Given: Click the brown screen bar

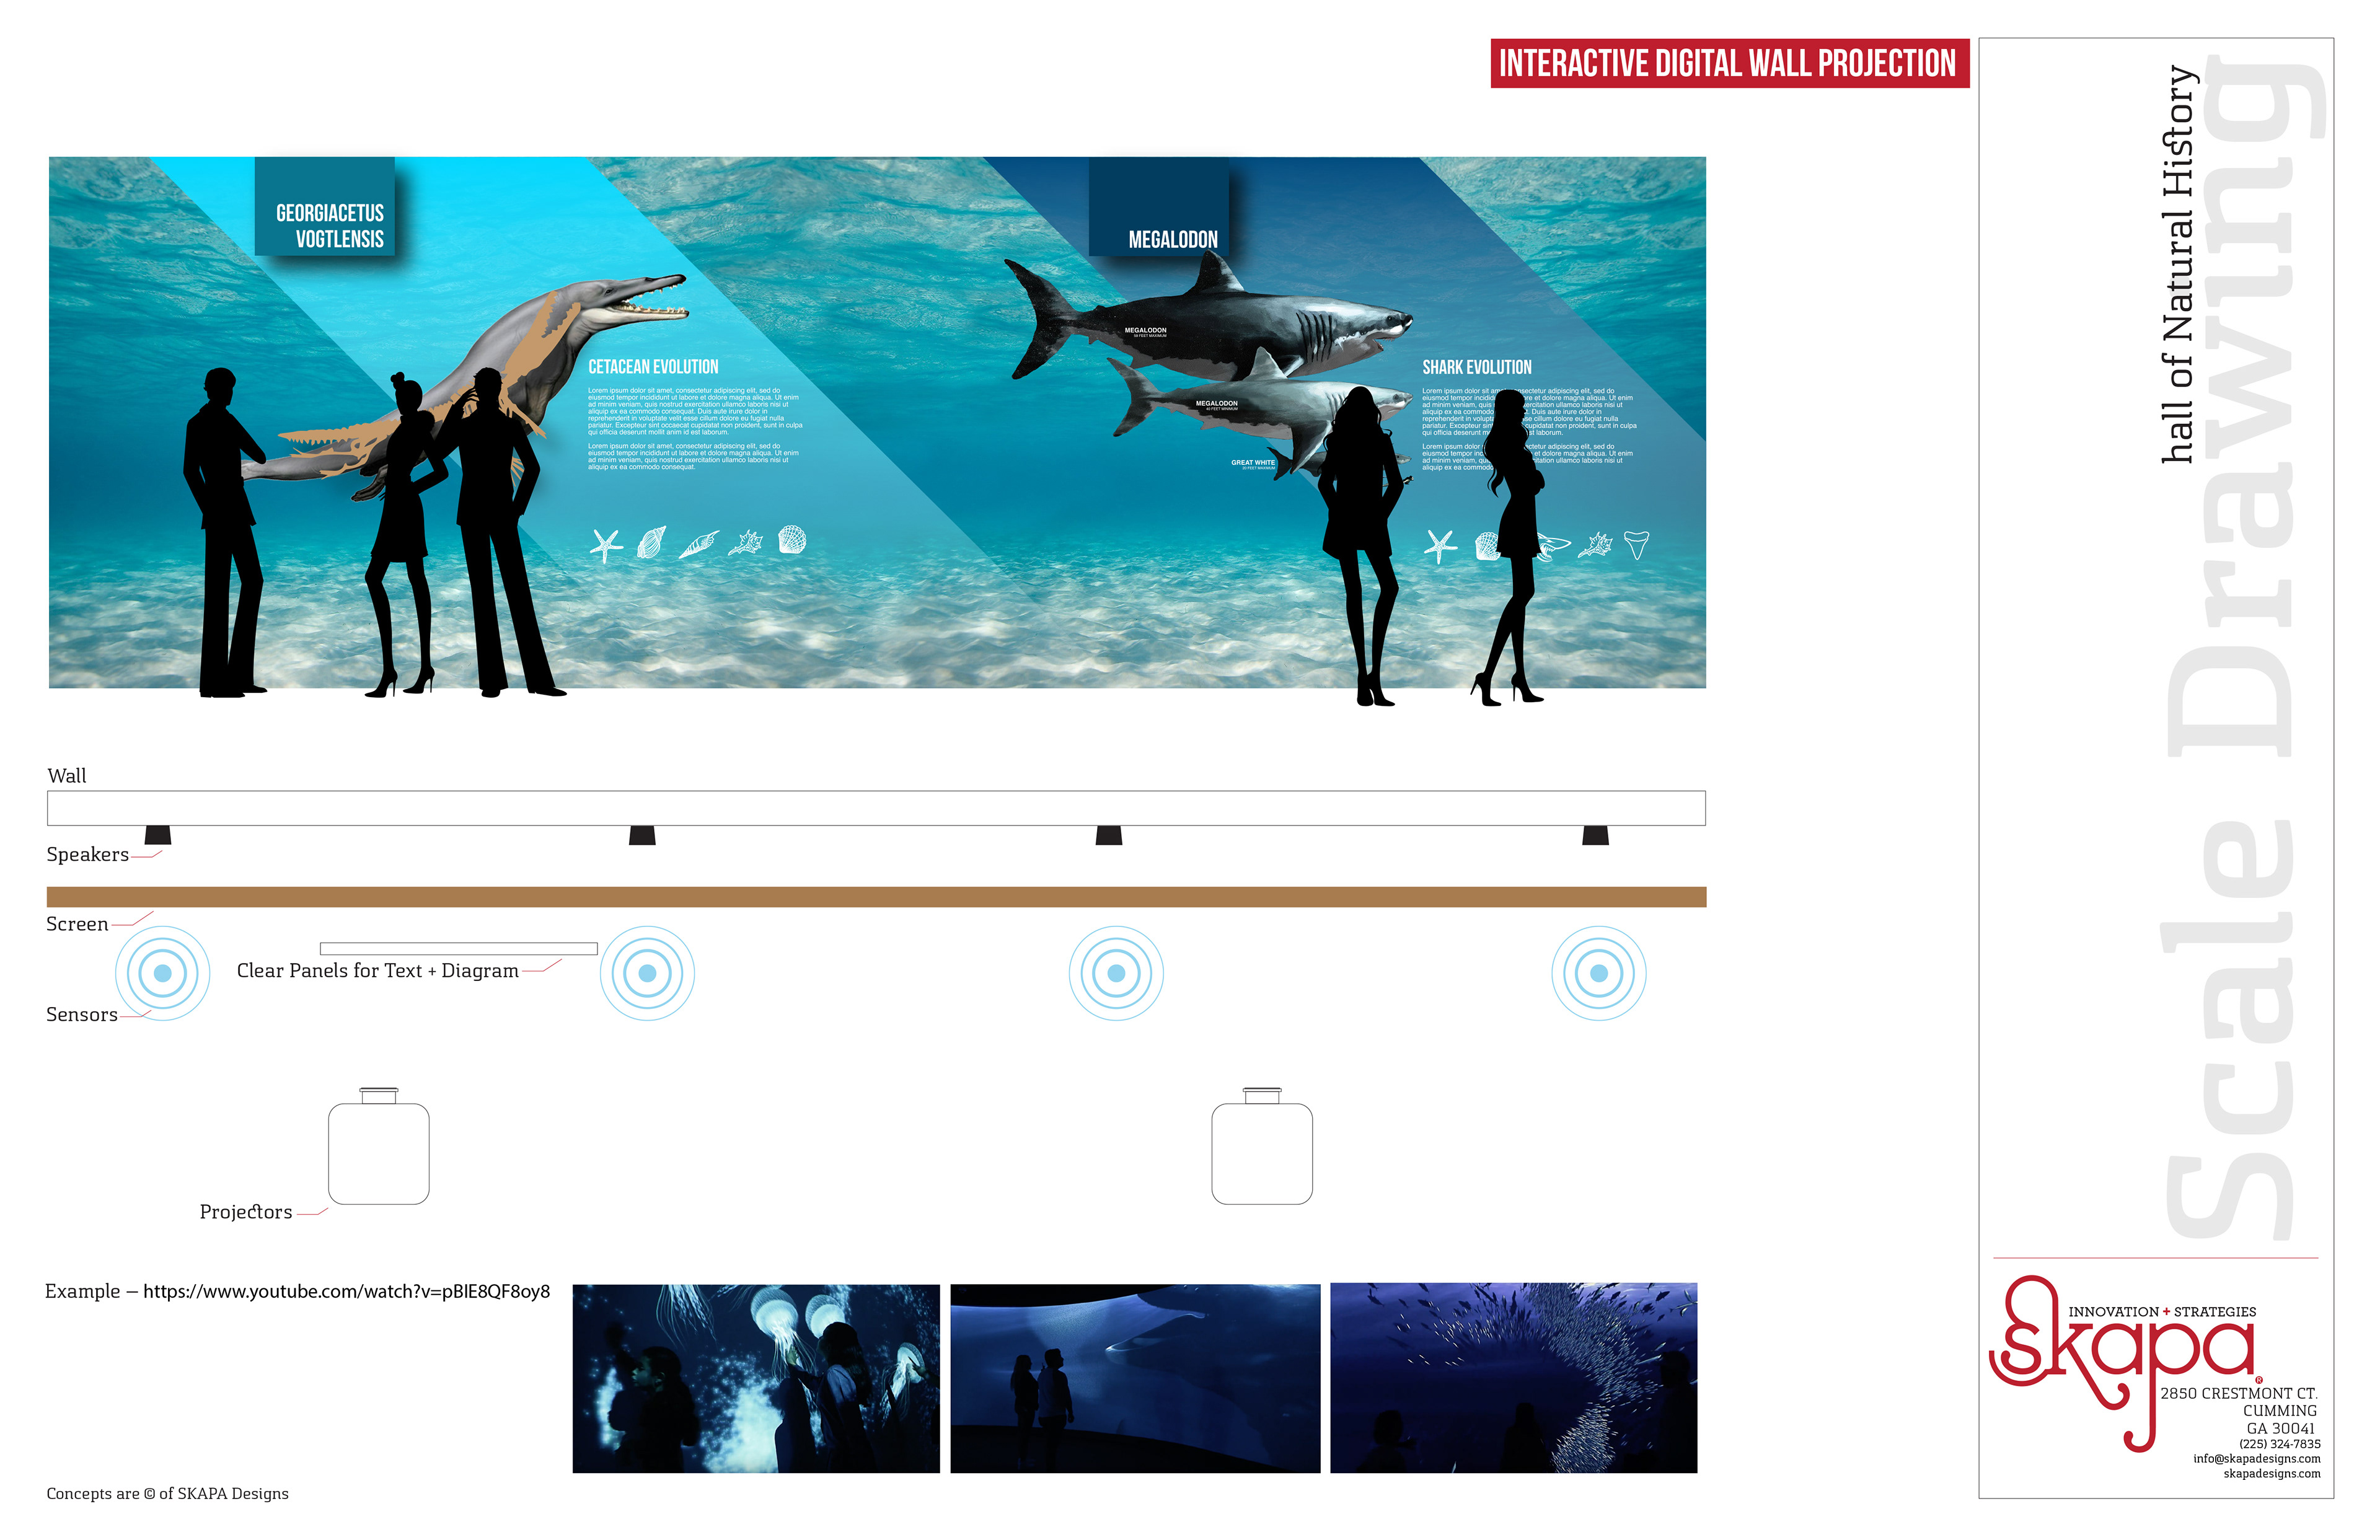Looking at the screenshot, I should point(876,897).
